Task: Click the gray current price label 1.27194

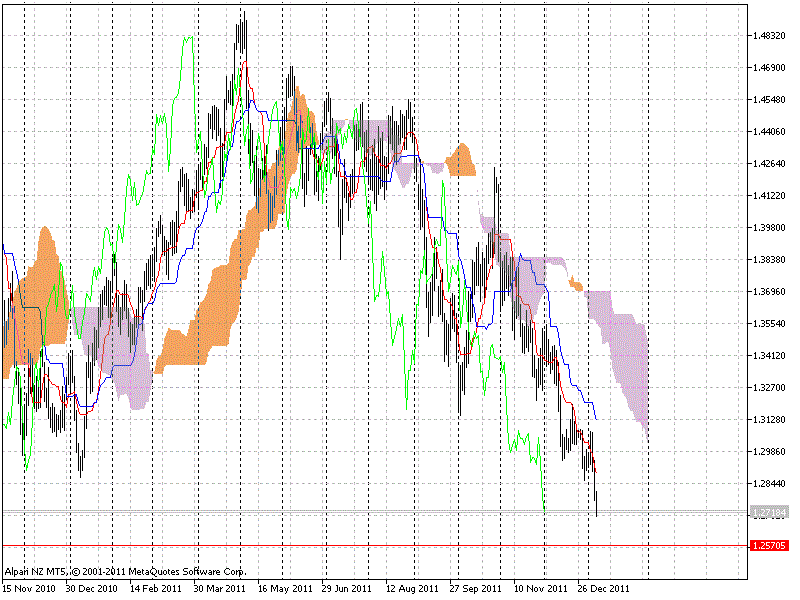Action: (x=769, y=512)
